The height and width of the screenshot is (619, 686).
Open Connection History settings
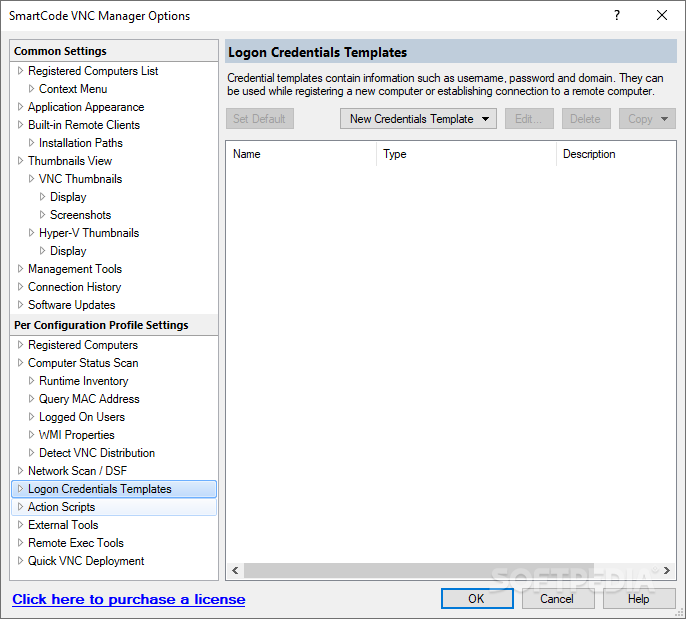point(74,287)
